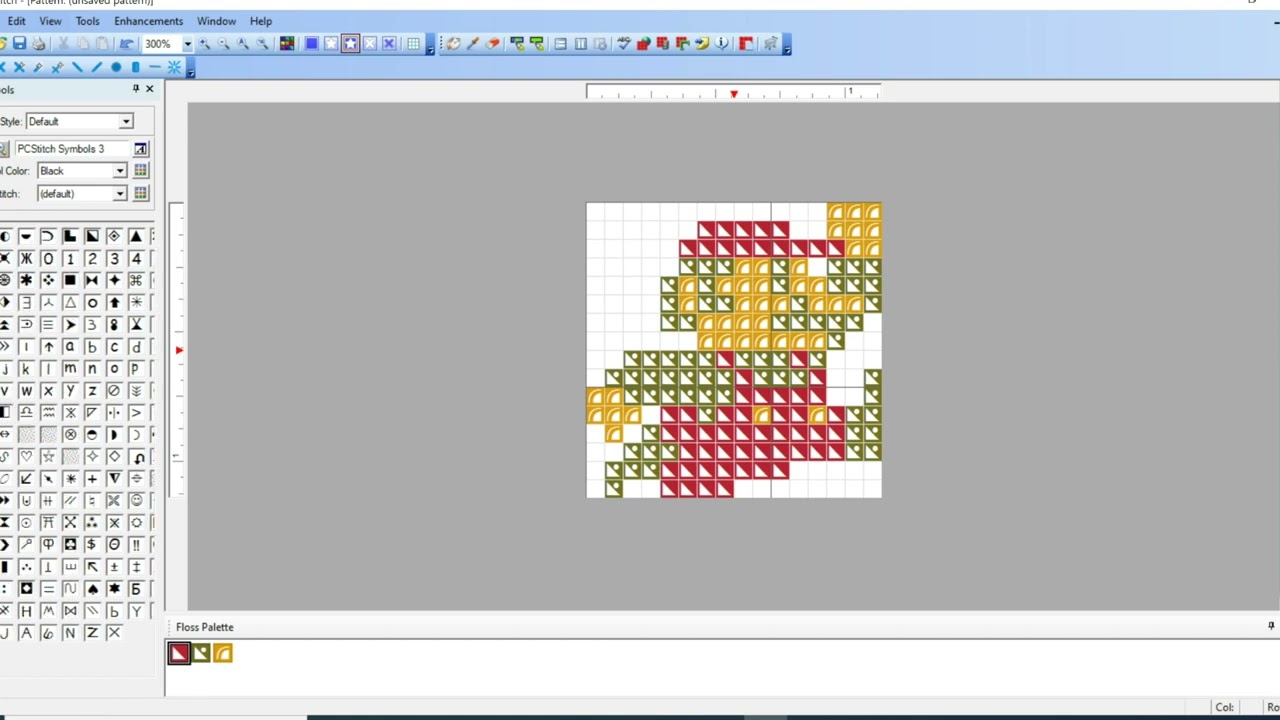Choose the plus sign symbol
The height and width of the screenshot is (720, 1280).
coord(92,478)
